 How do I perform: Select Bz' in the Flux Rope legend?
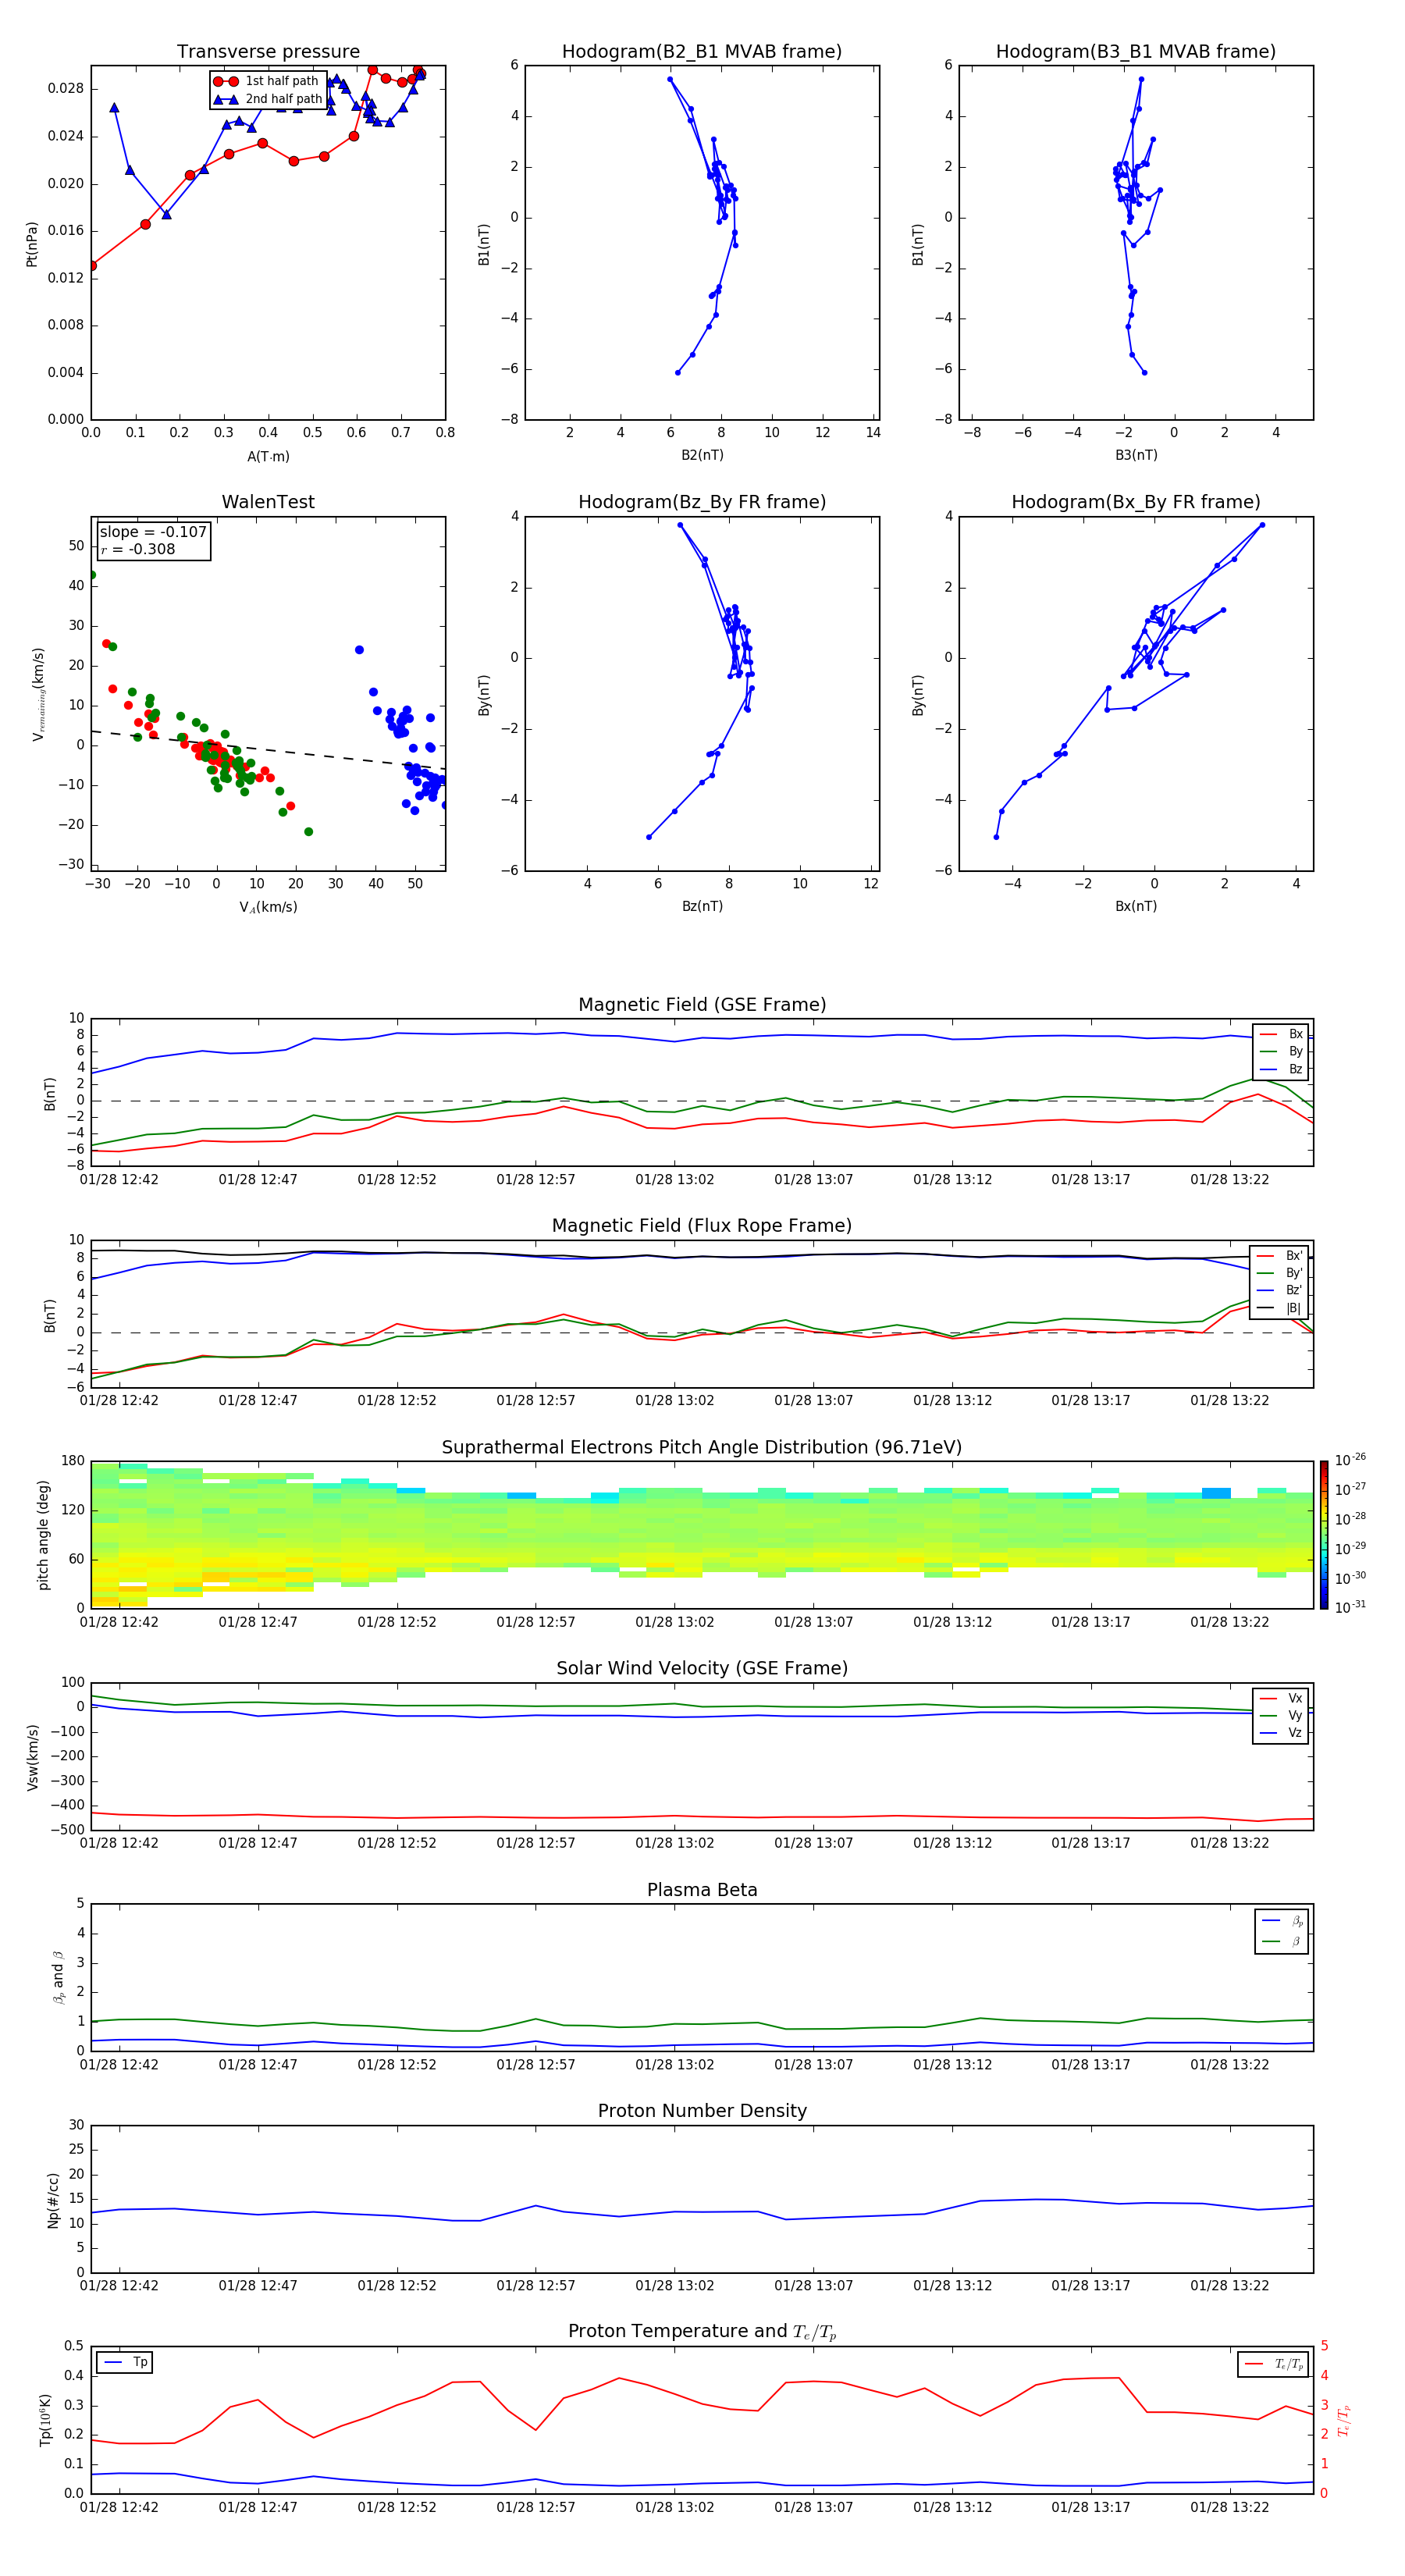point(1280,1290)
